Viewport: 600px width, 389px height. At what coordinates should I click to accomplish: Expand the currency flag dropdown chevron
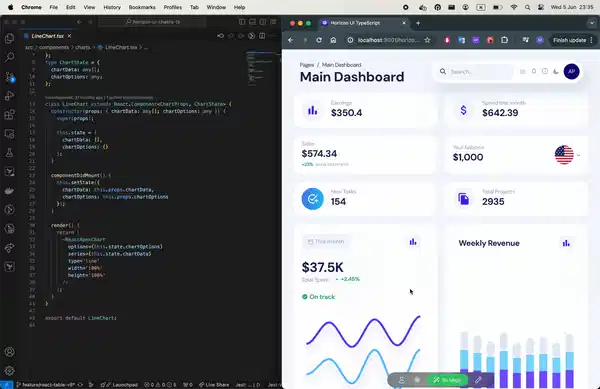578,155
